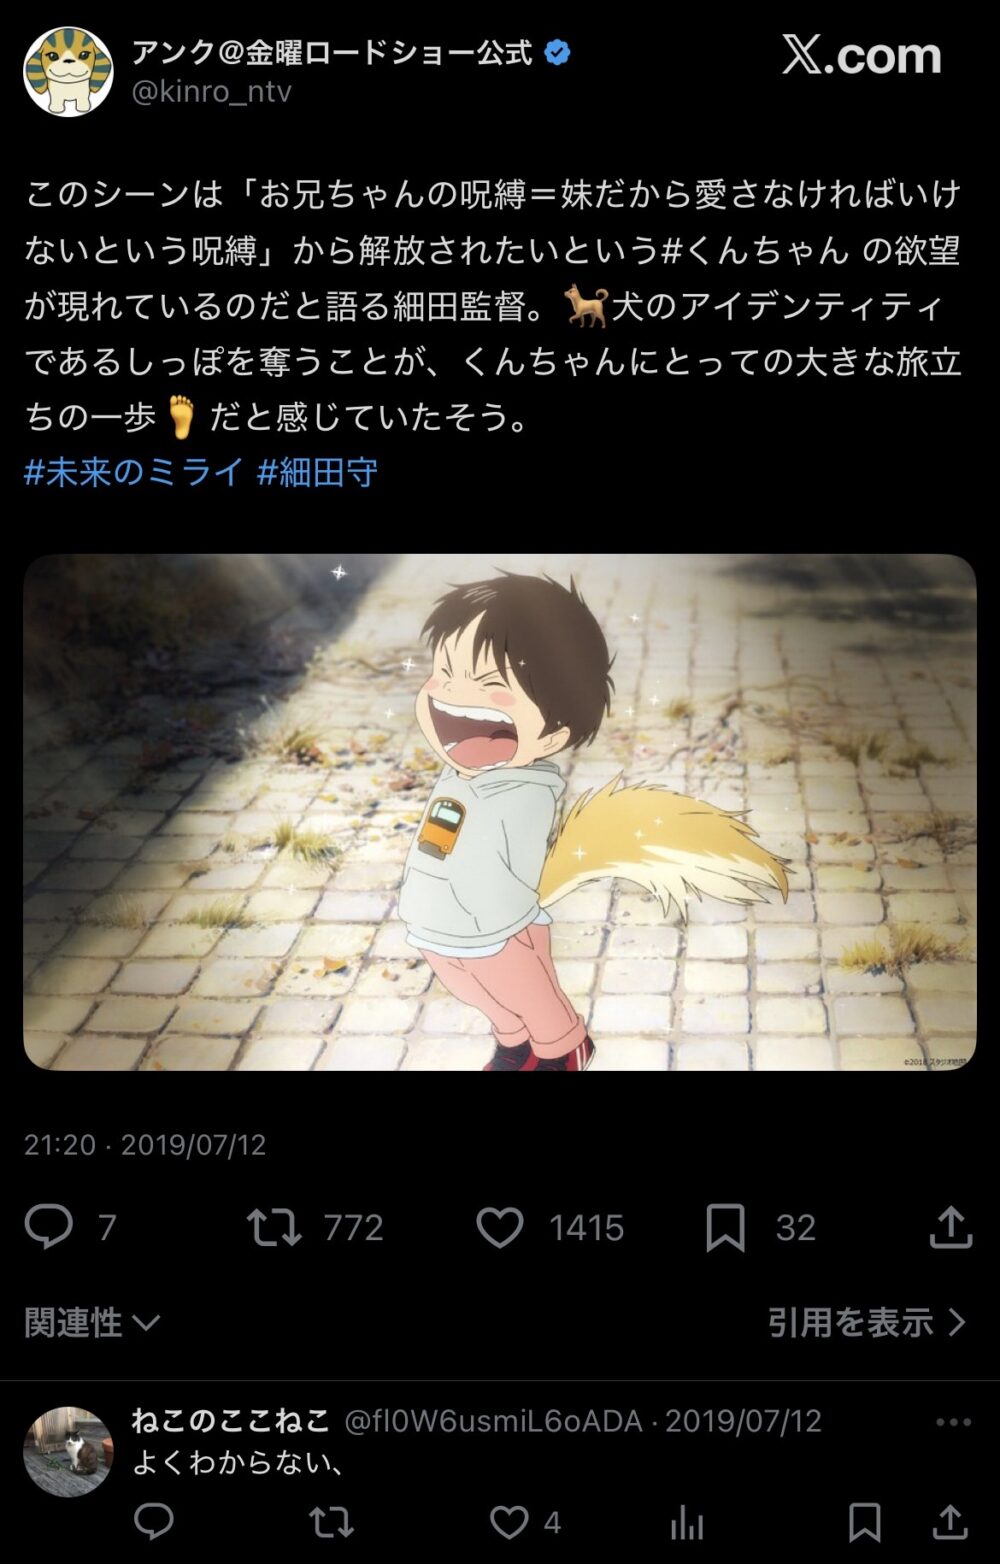
Task: Open the reply icon on main post
Action: tap(49, 1227)
